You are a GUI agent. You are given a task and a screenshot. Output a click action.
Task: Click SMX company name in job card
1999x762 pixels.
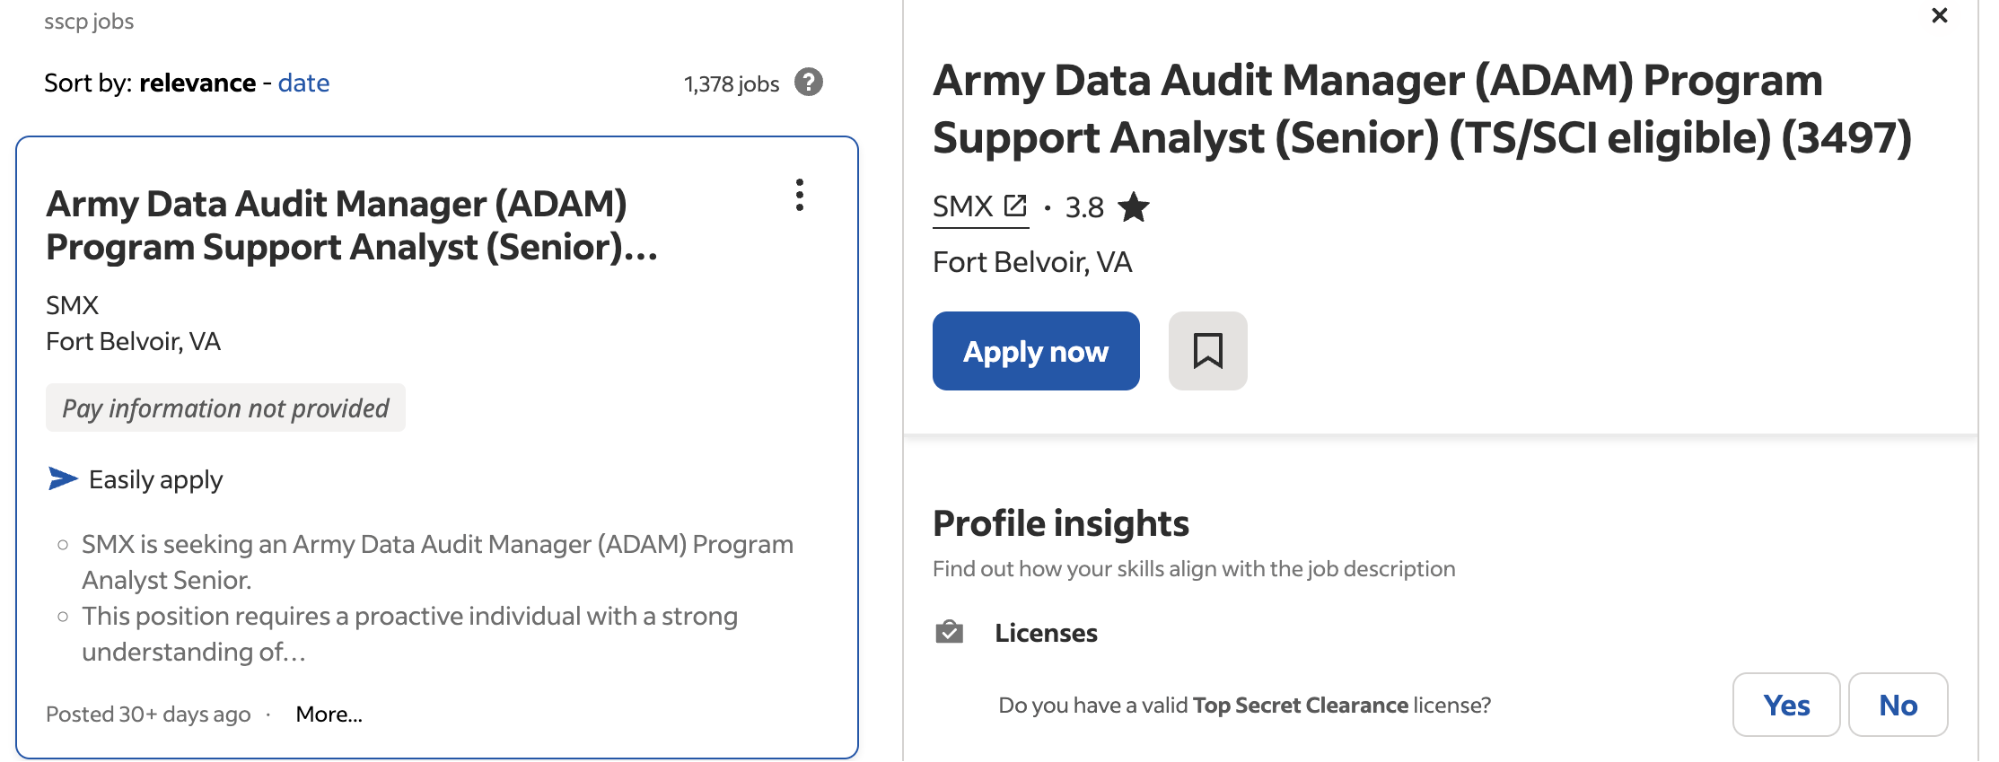click(x=72, y=305)
